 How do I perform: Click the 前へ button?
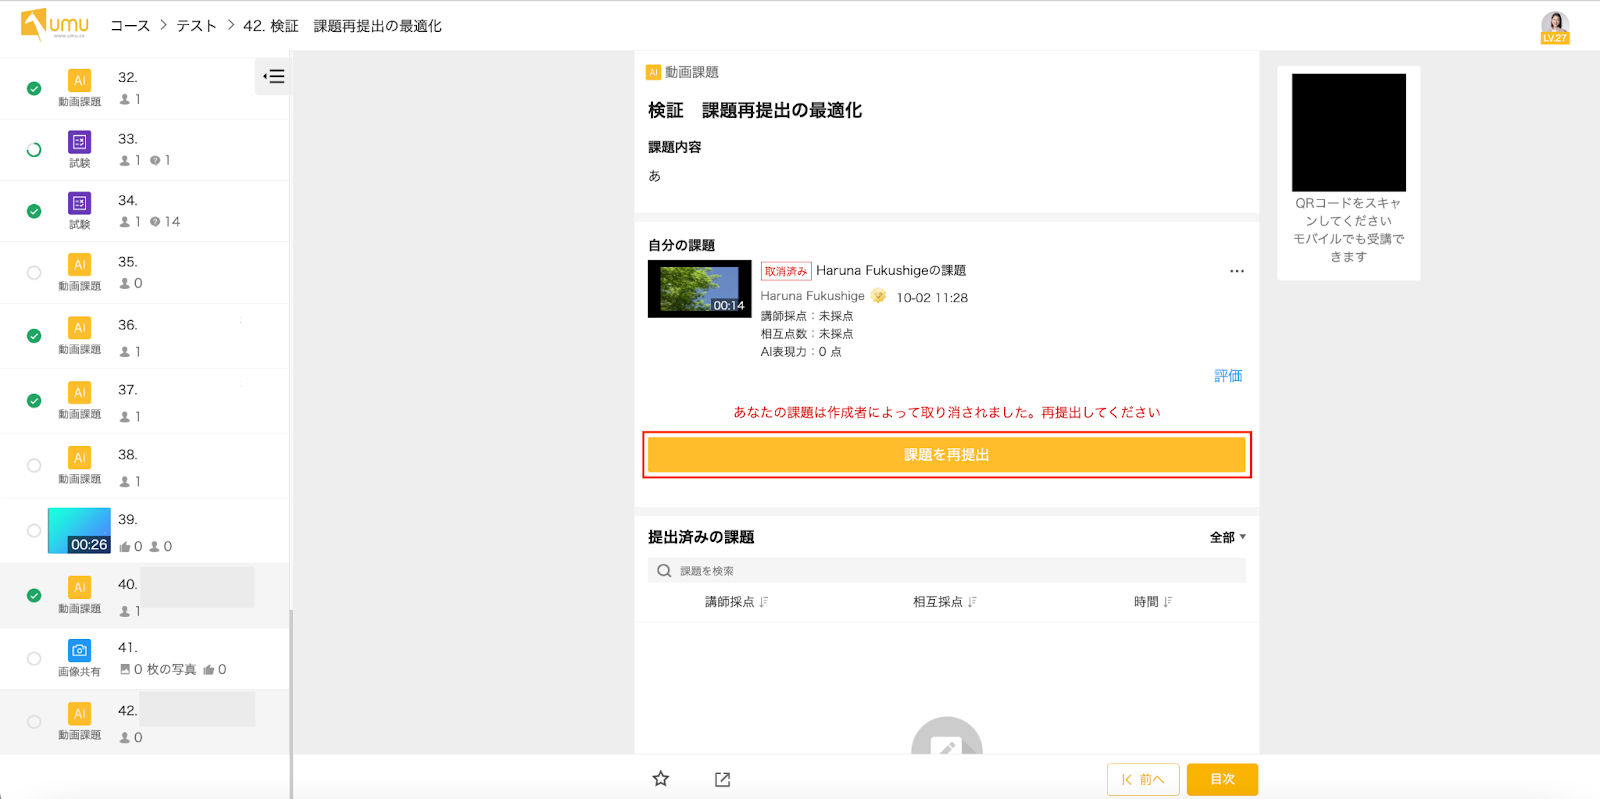coord(1143,779)
